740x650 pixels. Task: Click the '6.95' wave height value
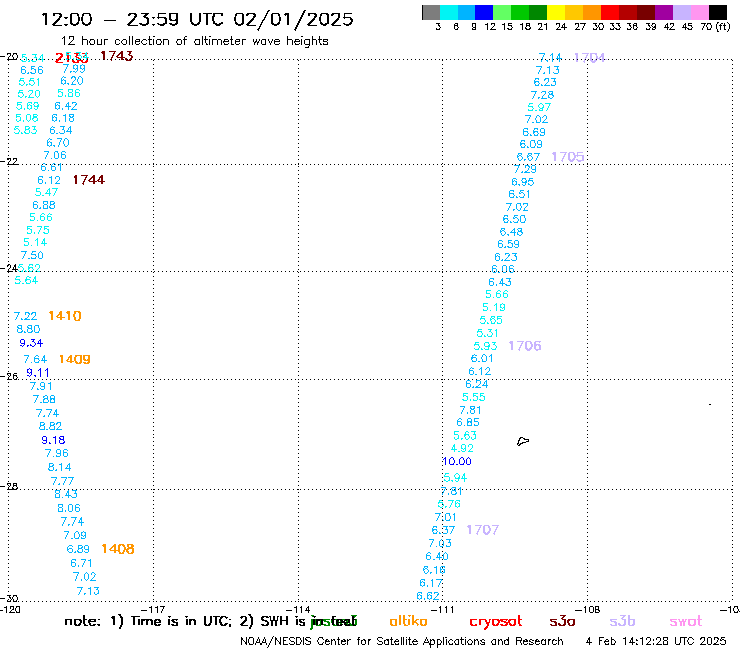coord(522,182)
